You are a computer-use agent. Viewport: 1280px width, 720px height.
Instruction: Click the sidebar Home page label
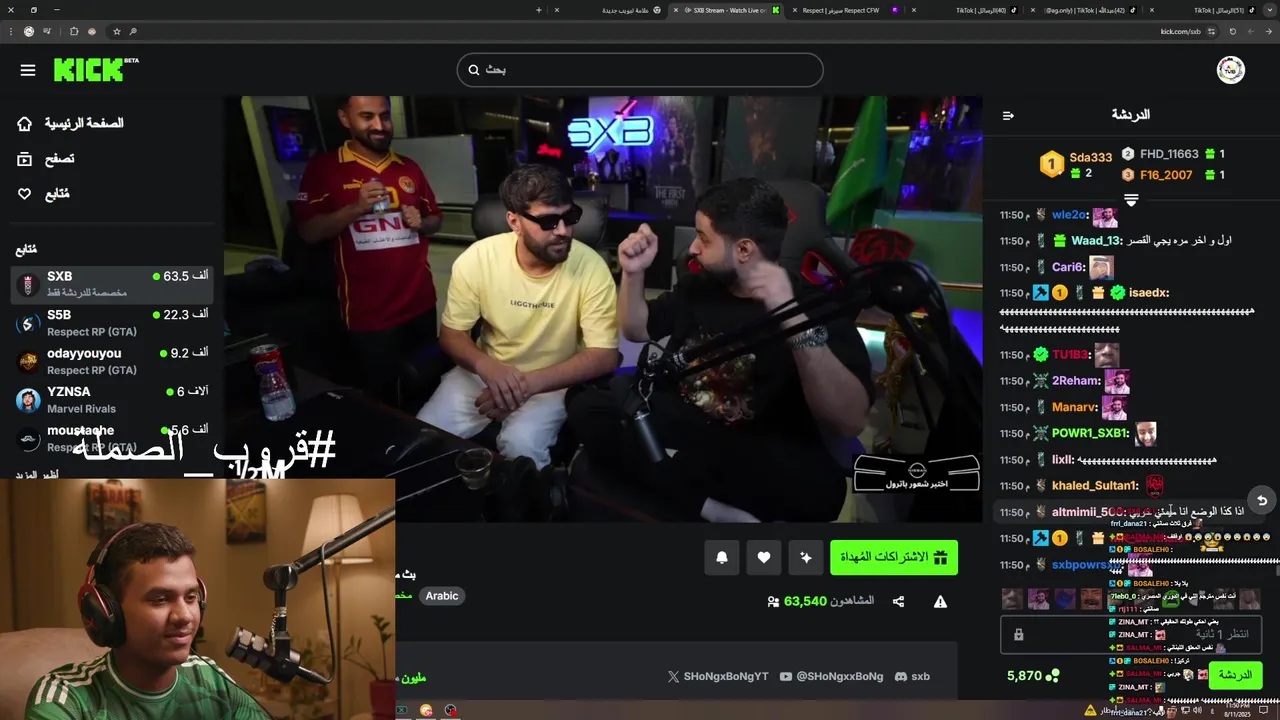[84, 123]
